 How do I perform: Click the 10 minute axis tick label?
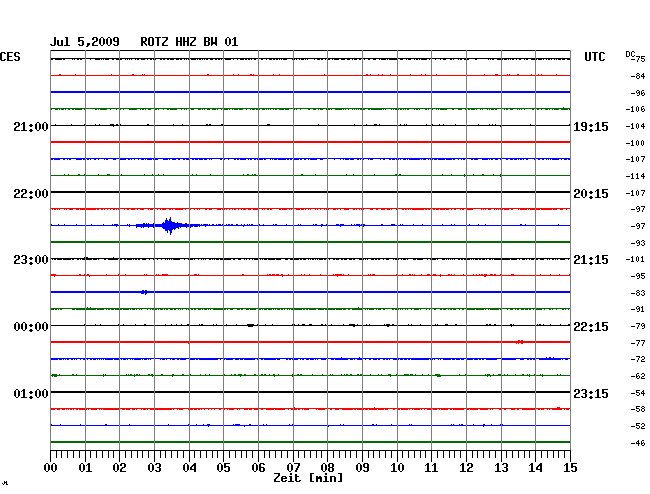397,468
